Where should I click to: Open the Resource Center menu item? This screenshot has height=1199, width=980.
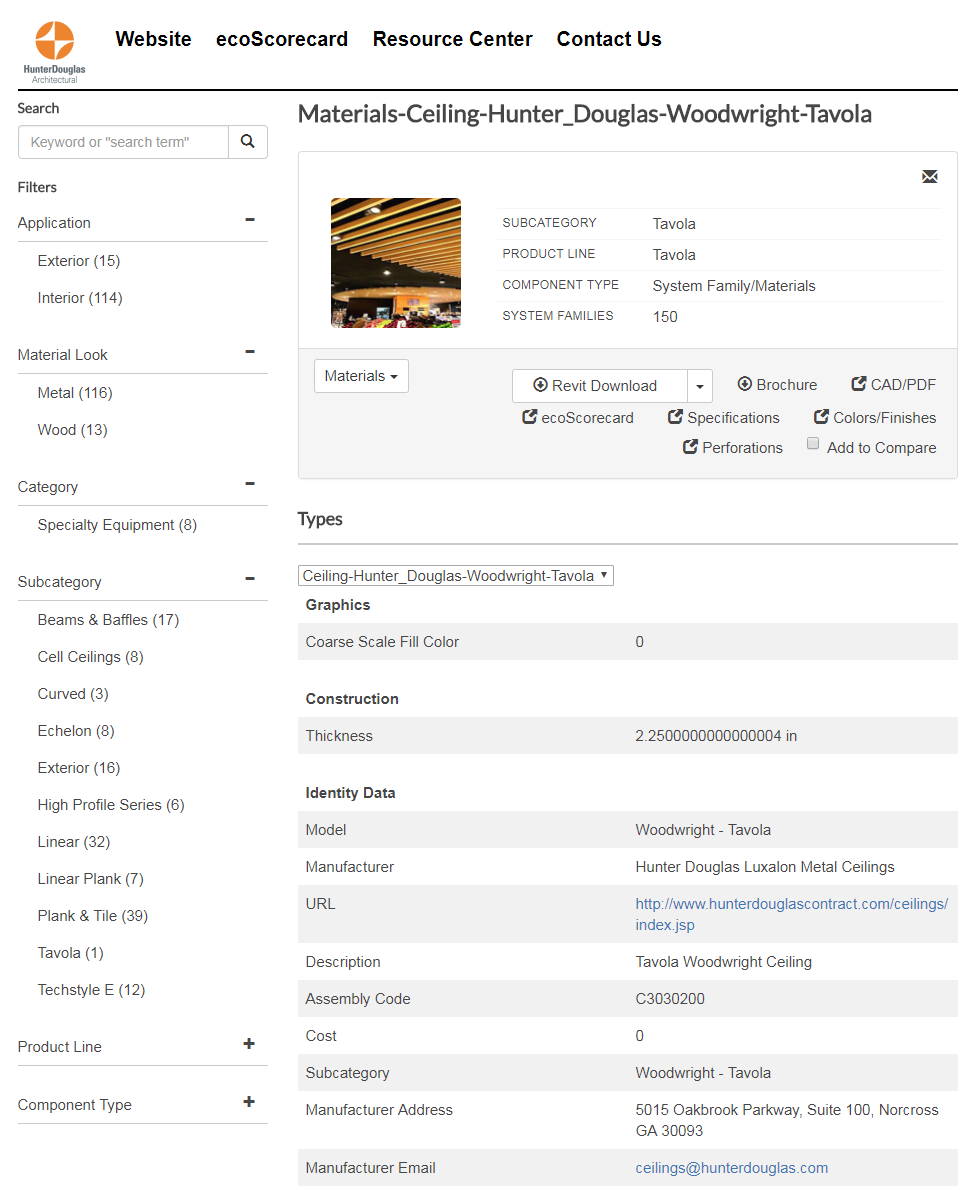[453, 39]
